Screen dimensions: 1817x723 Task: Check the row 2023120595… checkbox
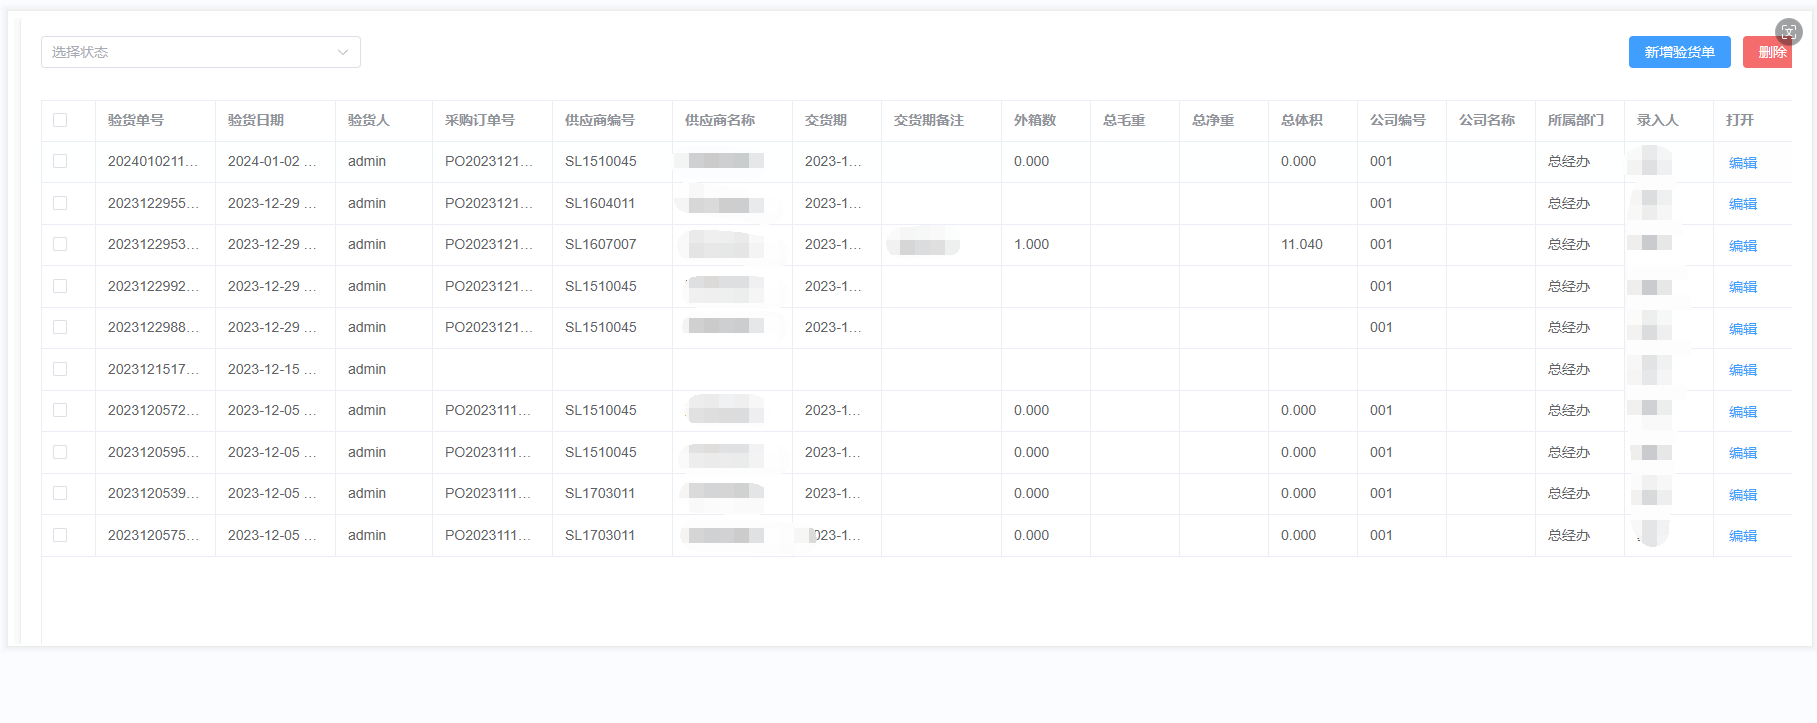[60, 452]
